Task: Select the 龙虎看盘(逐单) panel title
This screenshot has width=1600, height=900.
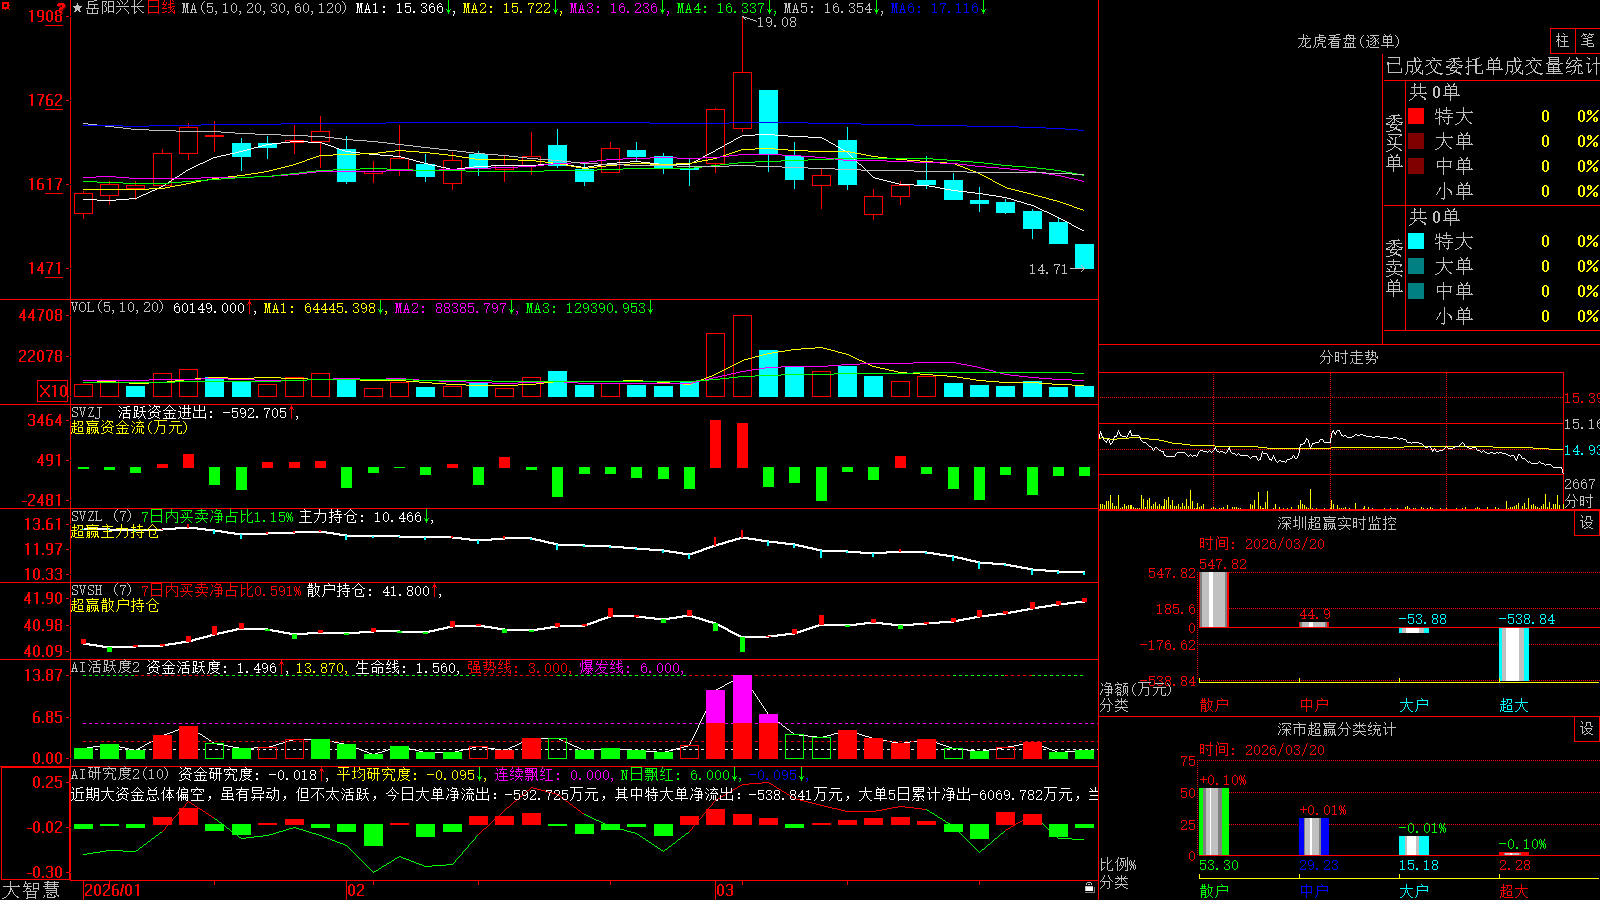Action: [1348, 41]
